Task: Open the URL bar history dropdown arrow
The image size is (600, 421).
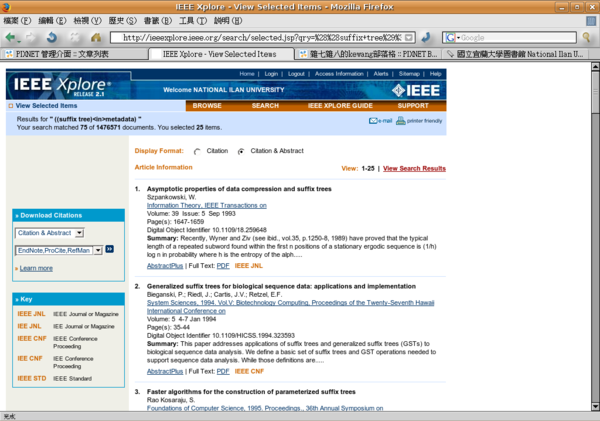Action: [409, 38]
